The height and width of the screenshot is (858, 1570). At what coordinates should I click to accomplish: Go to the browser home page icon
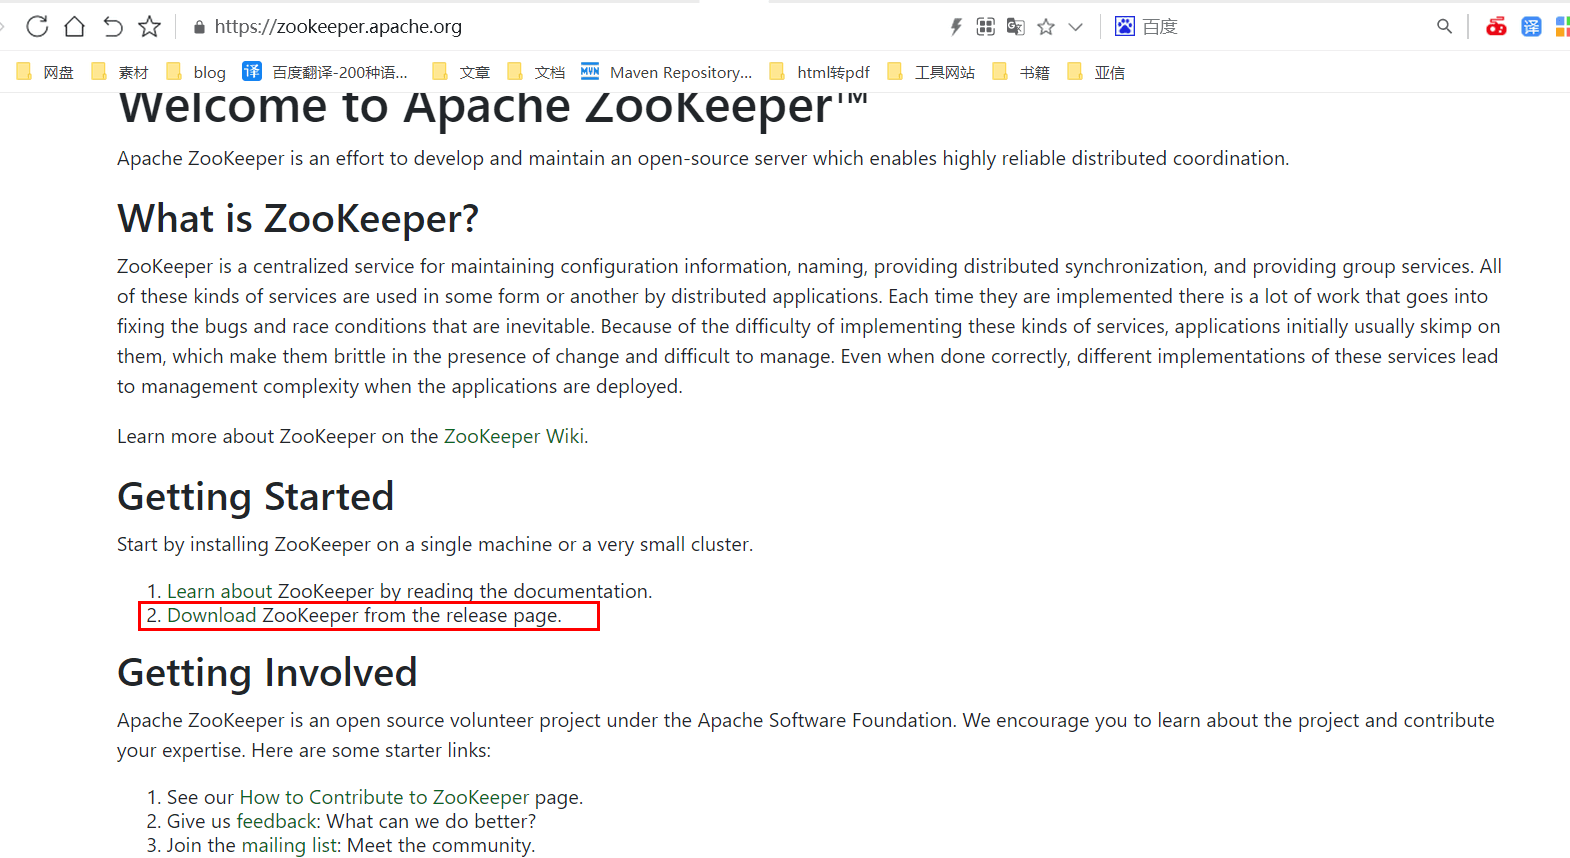pyautogui.click(x=74, y=26)
